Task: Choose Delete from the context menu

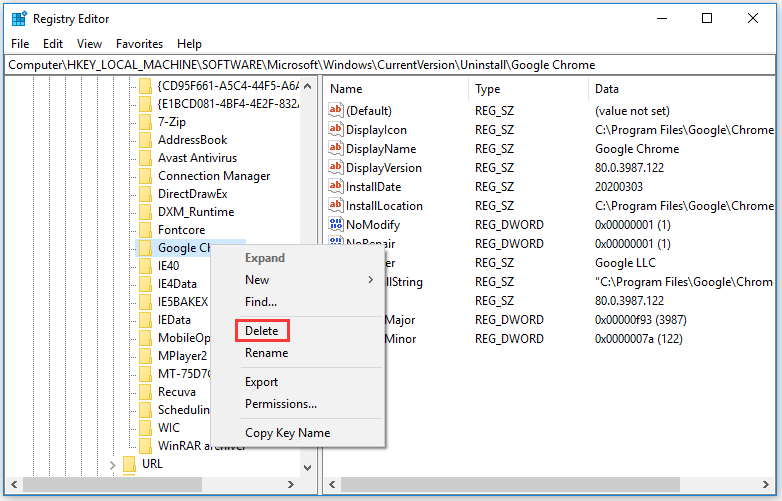Action: pyautogui.click(x=262, y=331)
